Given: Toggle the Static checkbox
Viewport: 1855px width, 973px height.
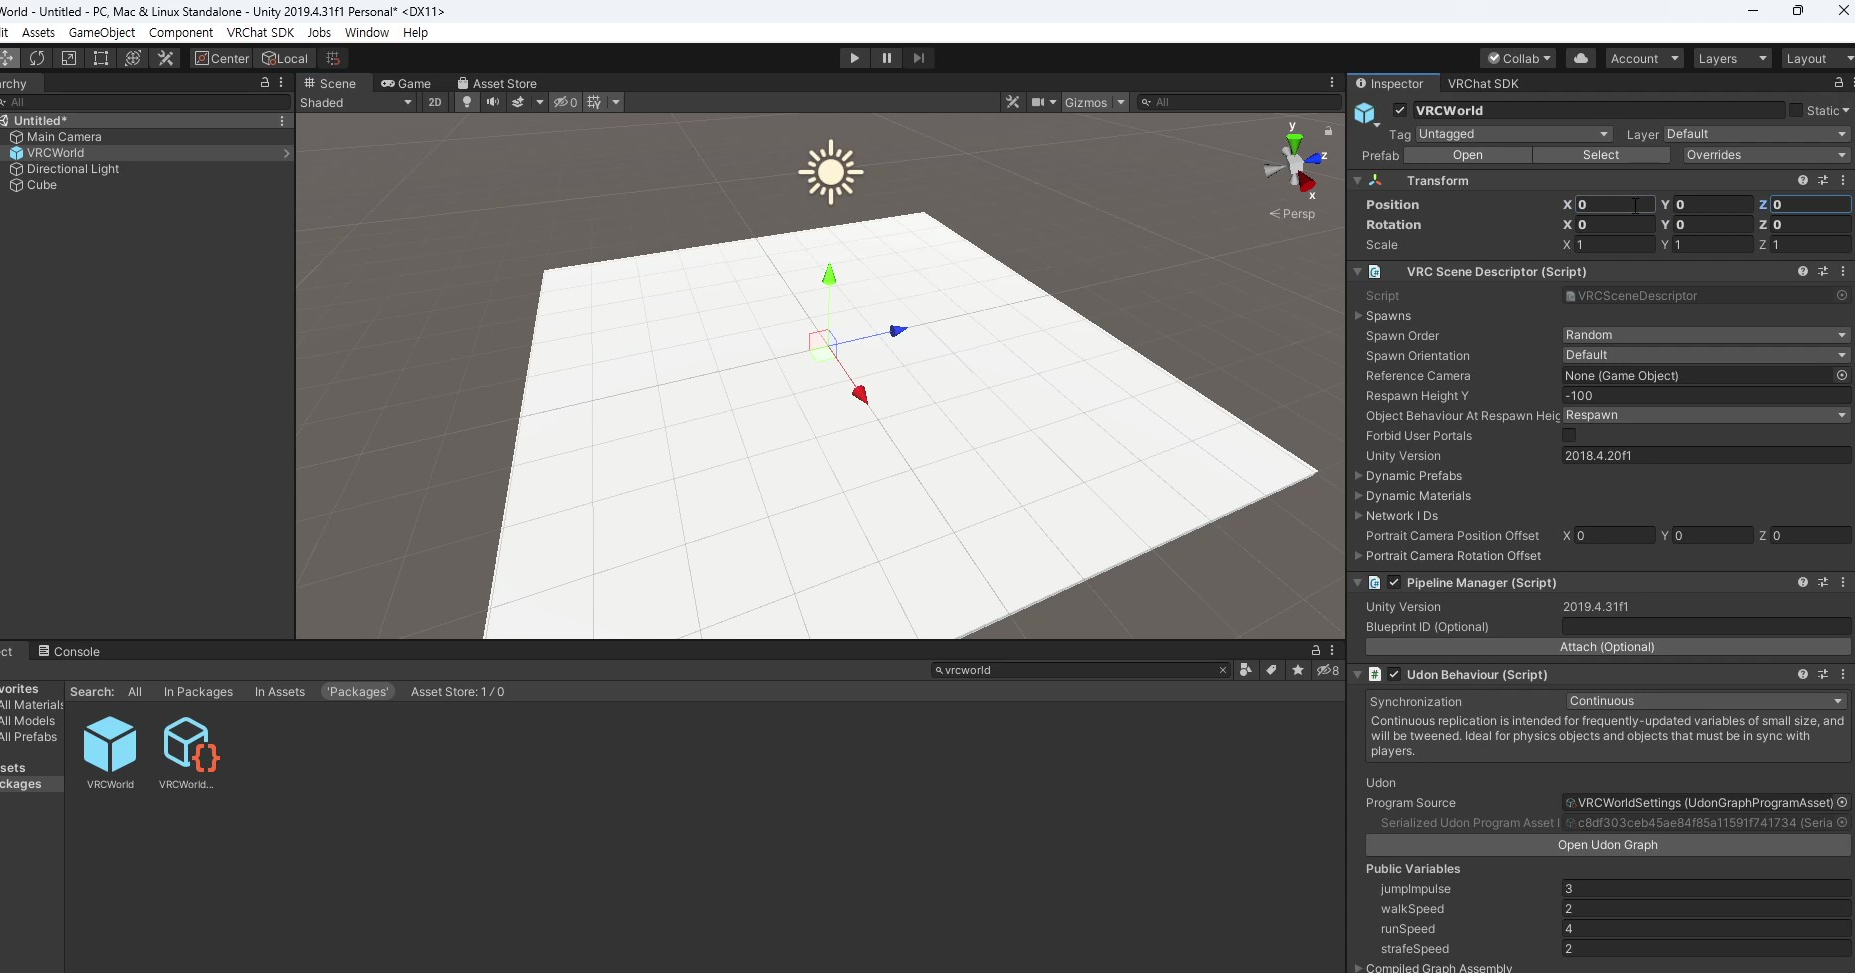Looking at the screenshot, I should pos(1796,110).
